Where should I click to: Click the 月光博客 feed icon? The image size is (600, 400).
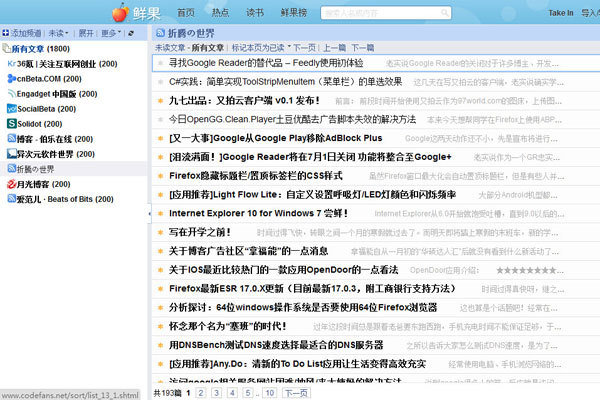(x=11, y=184)
